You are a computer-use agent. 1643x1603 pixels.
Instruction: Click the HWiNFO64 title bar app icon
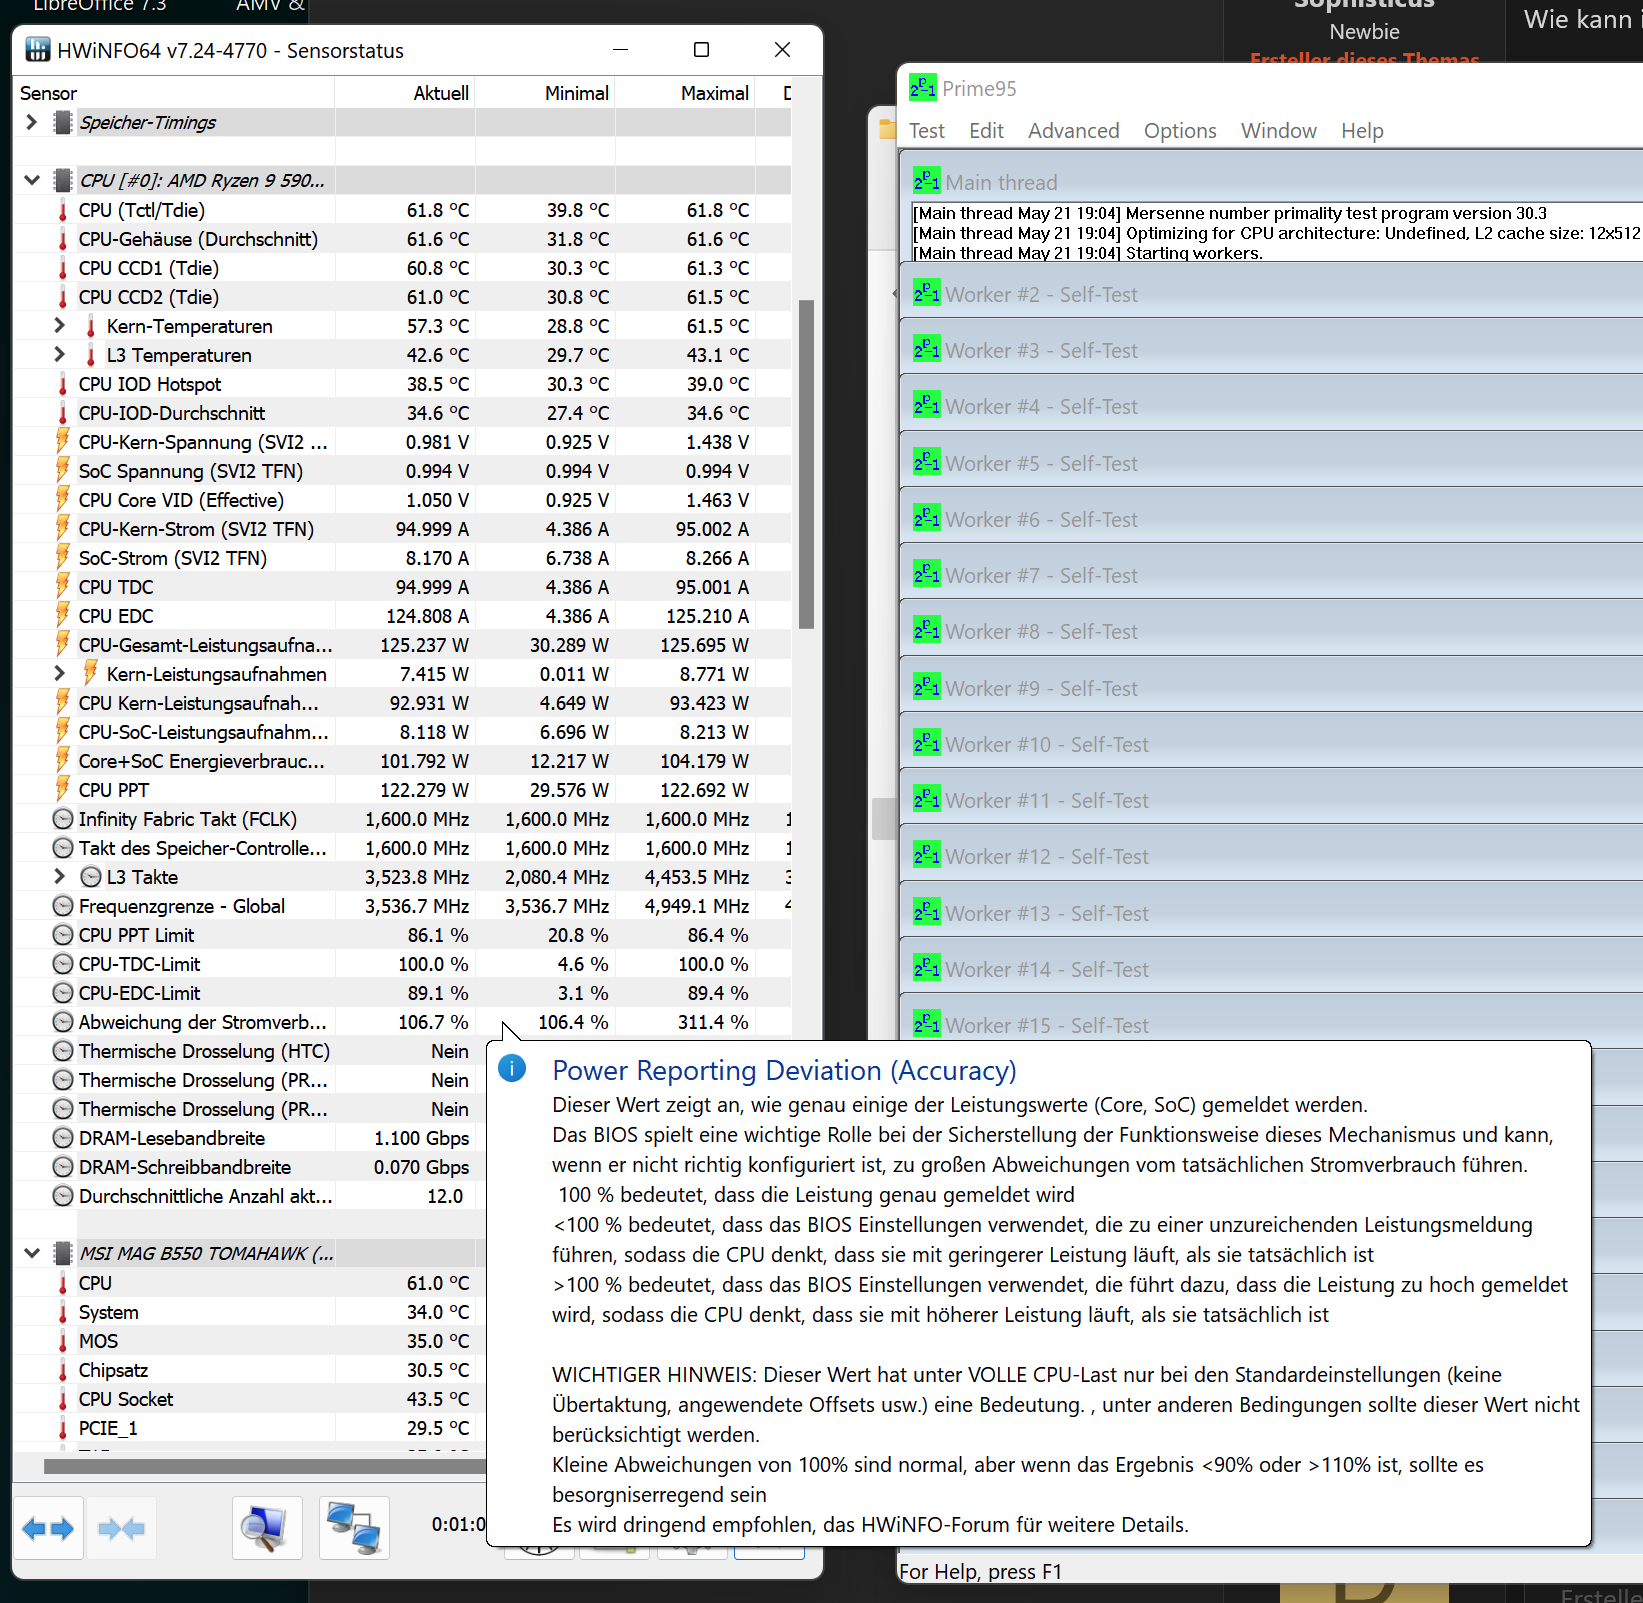pyautogui.click(x=38, y=50)
